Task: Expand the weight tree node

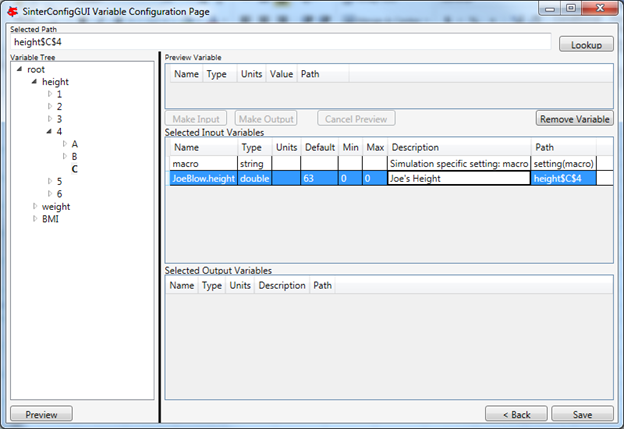Action: tap(35, 207)
